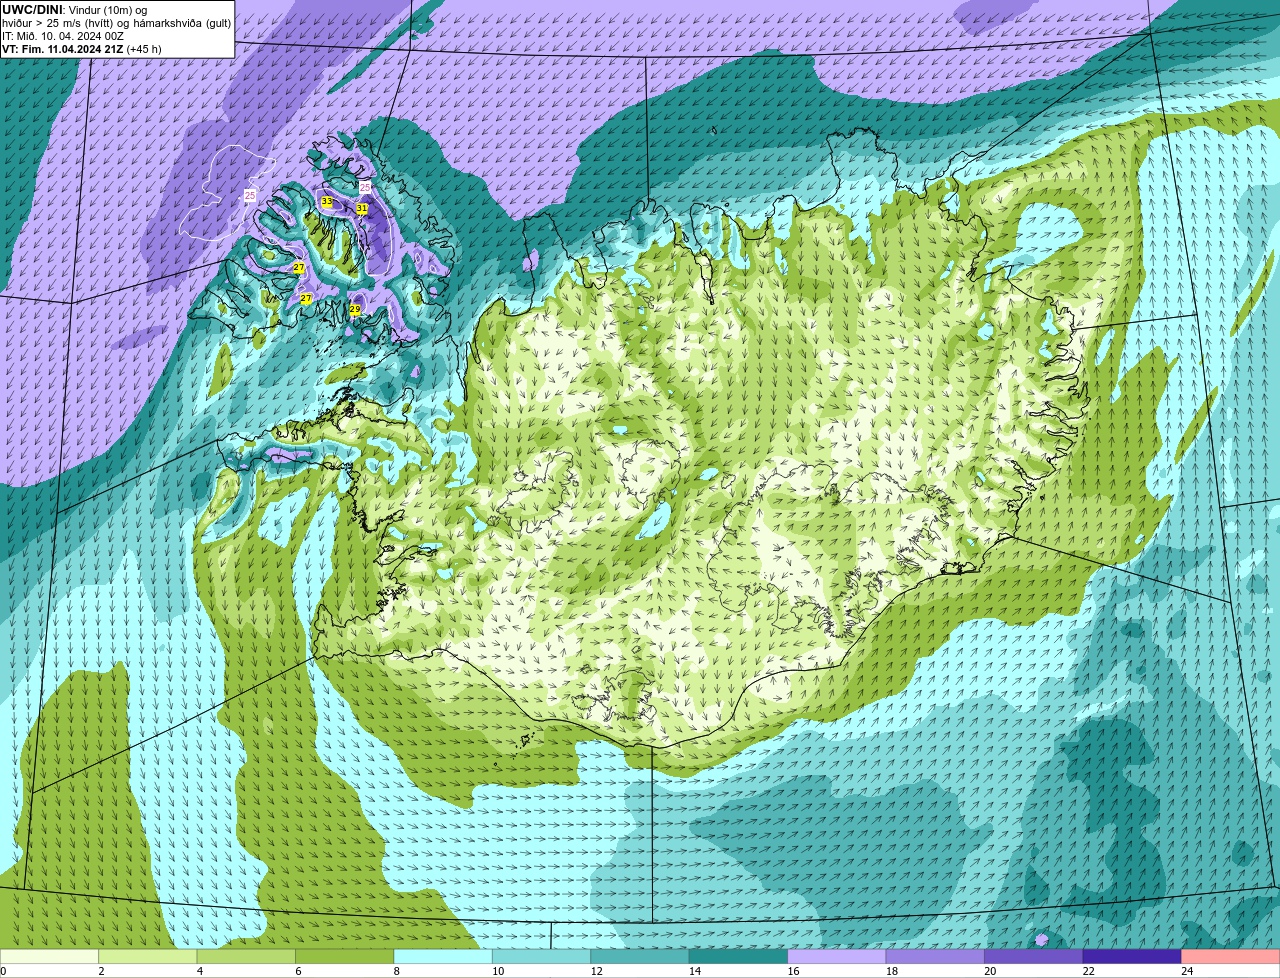Click the 'VT: Fim. 11.04.2024 21Z' valid time
Image resolution: width=1280 pixels, height=978 pixels.
(x=62, y=48)
